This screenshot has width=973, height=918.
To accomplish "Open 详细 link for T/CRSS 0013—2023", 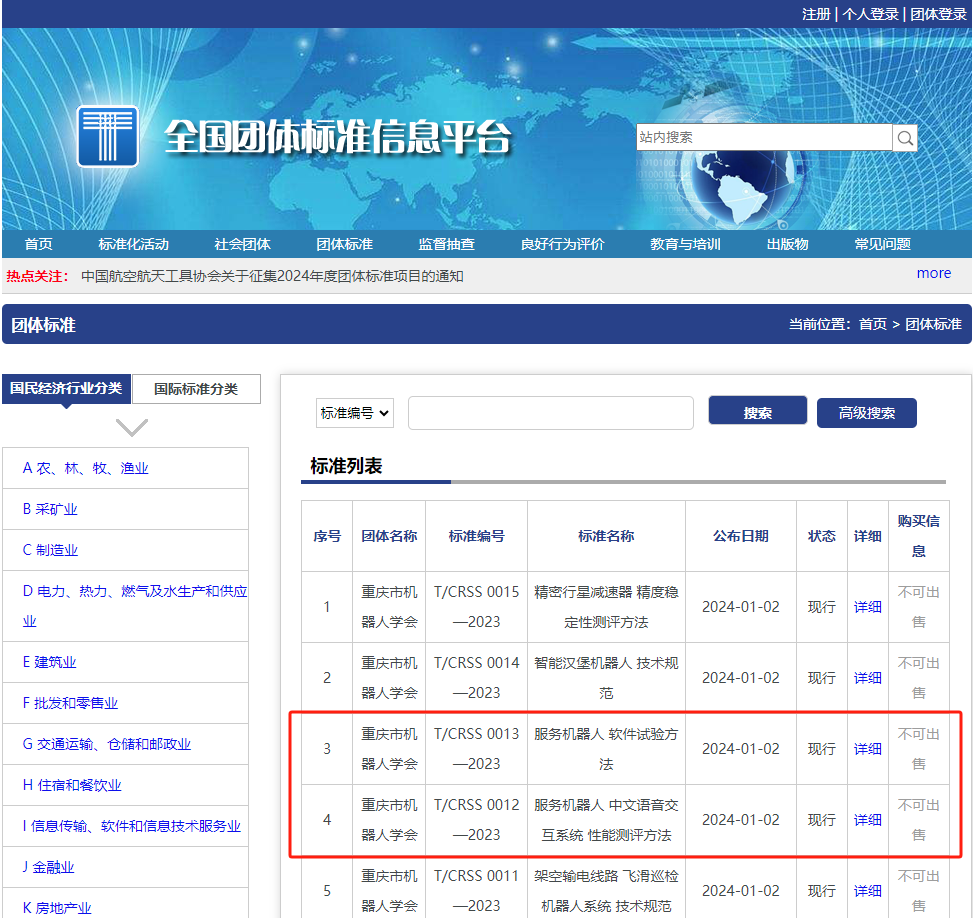I will 867,749.
